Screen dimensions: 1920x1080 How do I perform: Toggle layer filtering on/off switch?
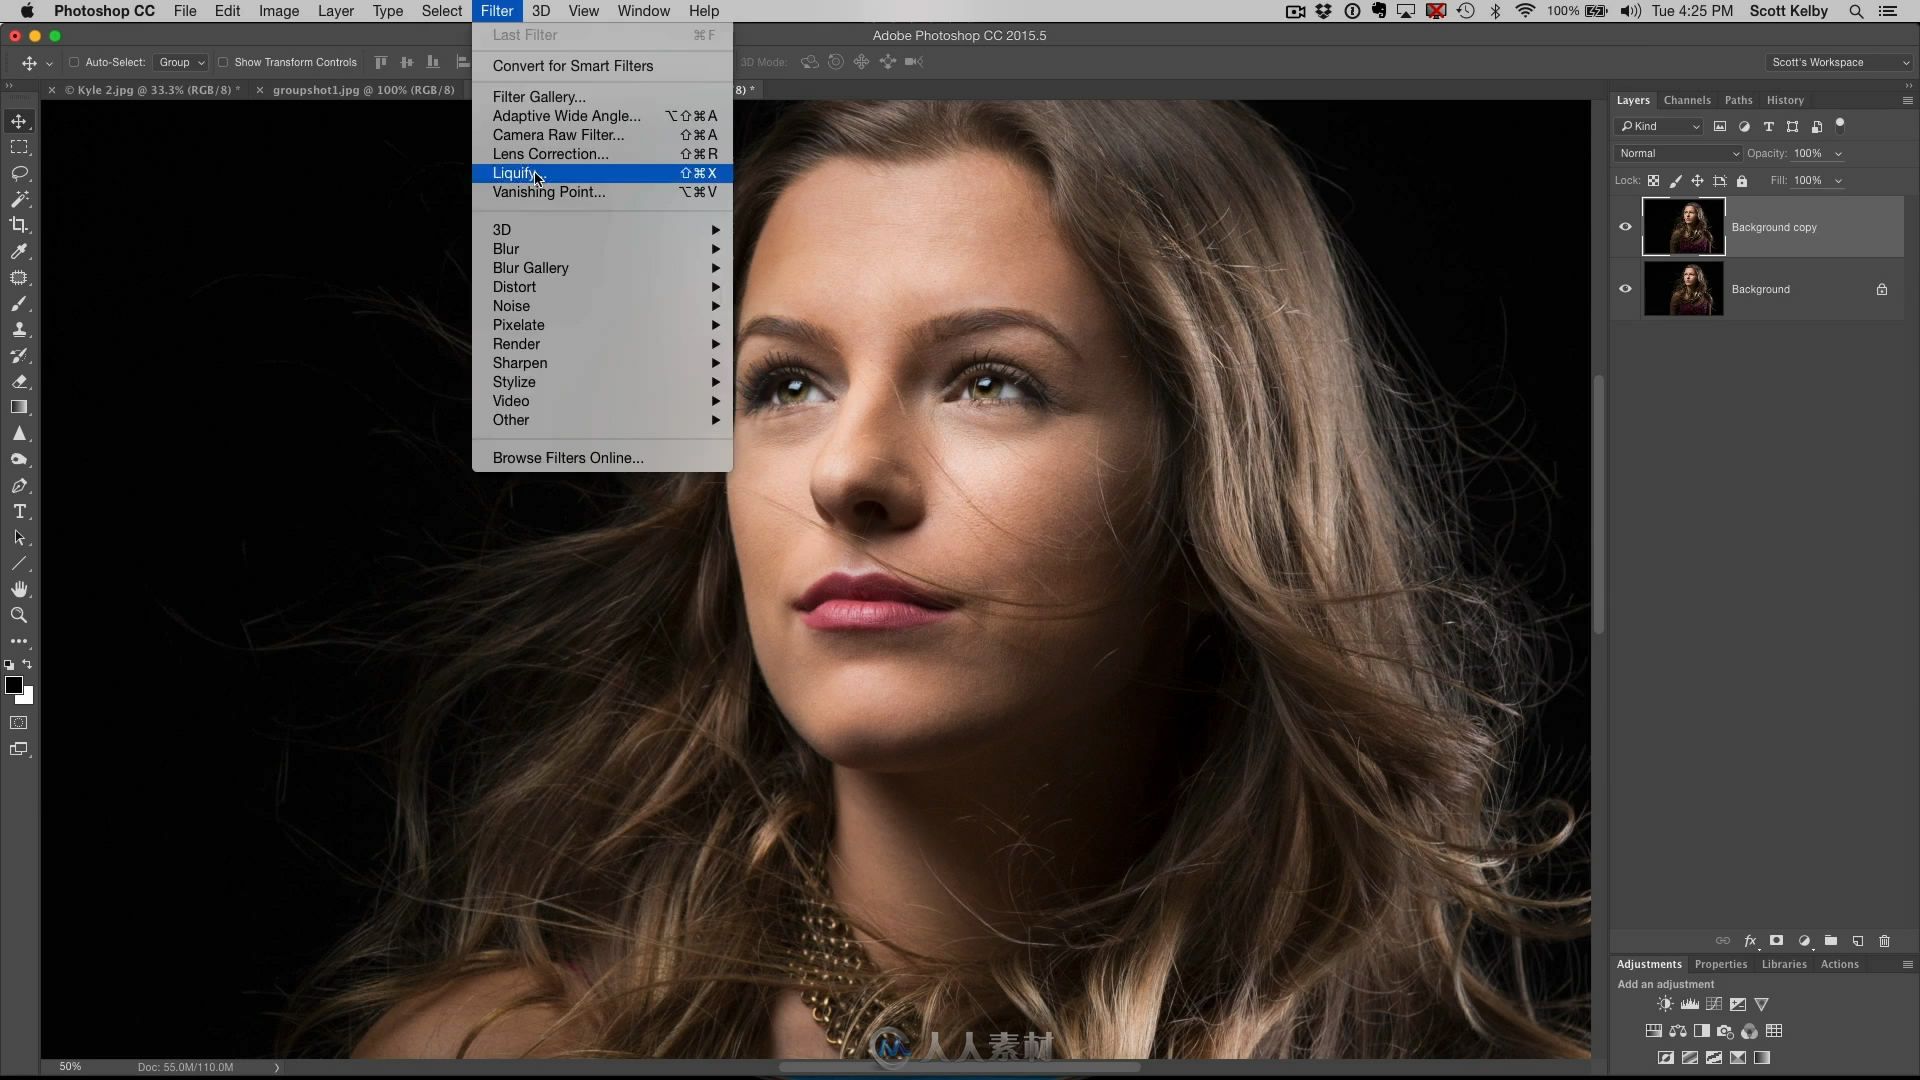[x=1840, y=126]
